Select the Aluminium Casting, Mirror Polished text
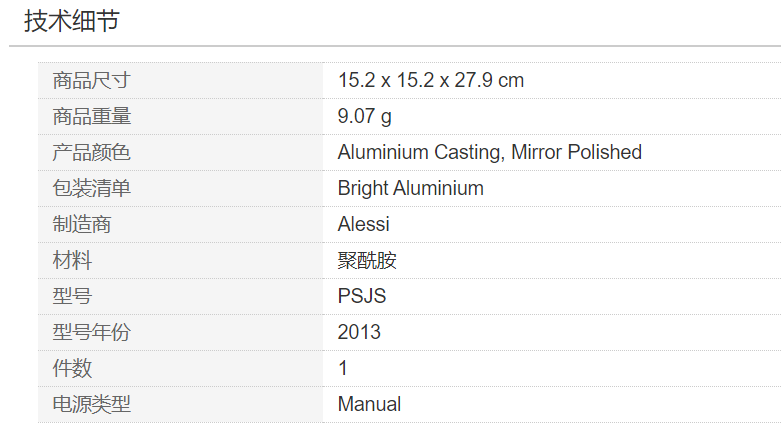 coord(489,153)
